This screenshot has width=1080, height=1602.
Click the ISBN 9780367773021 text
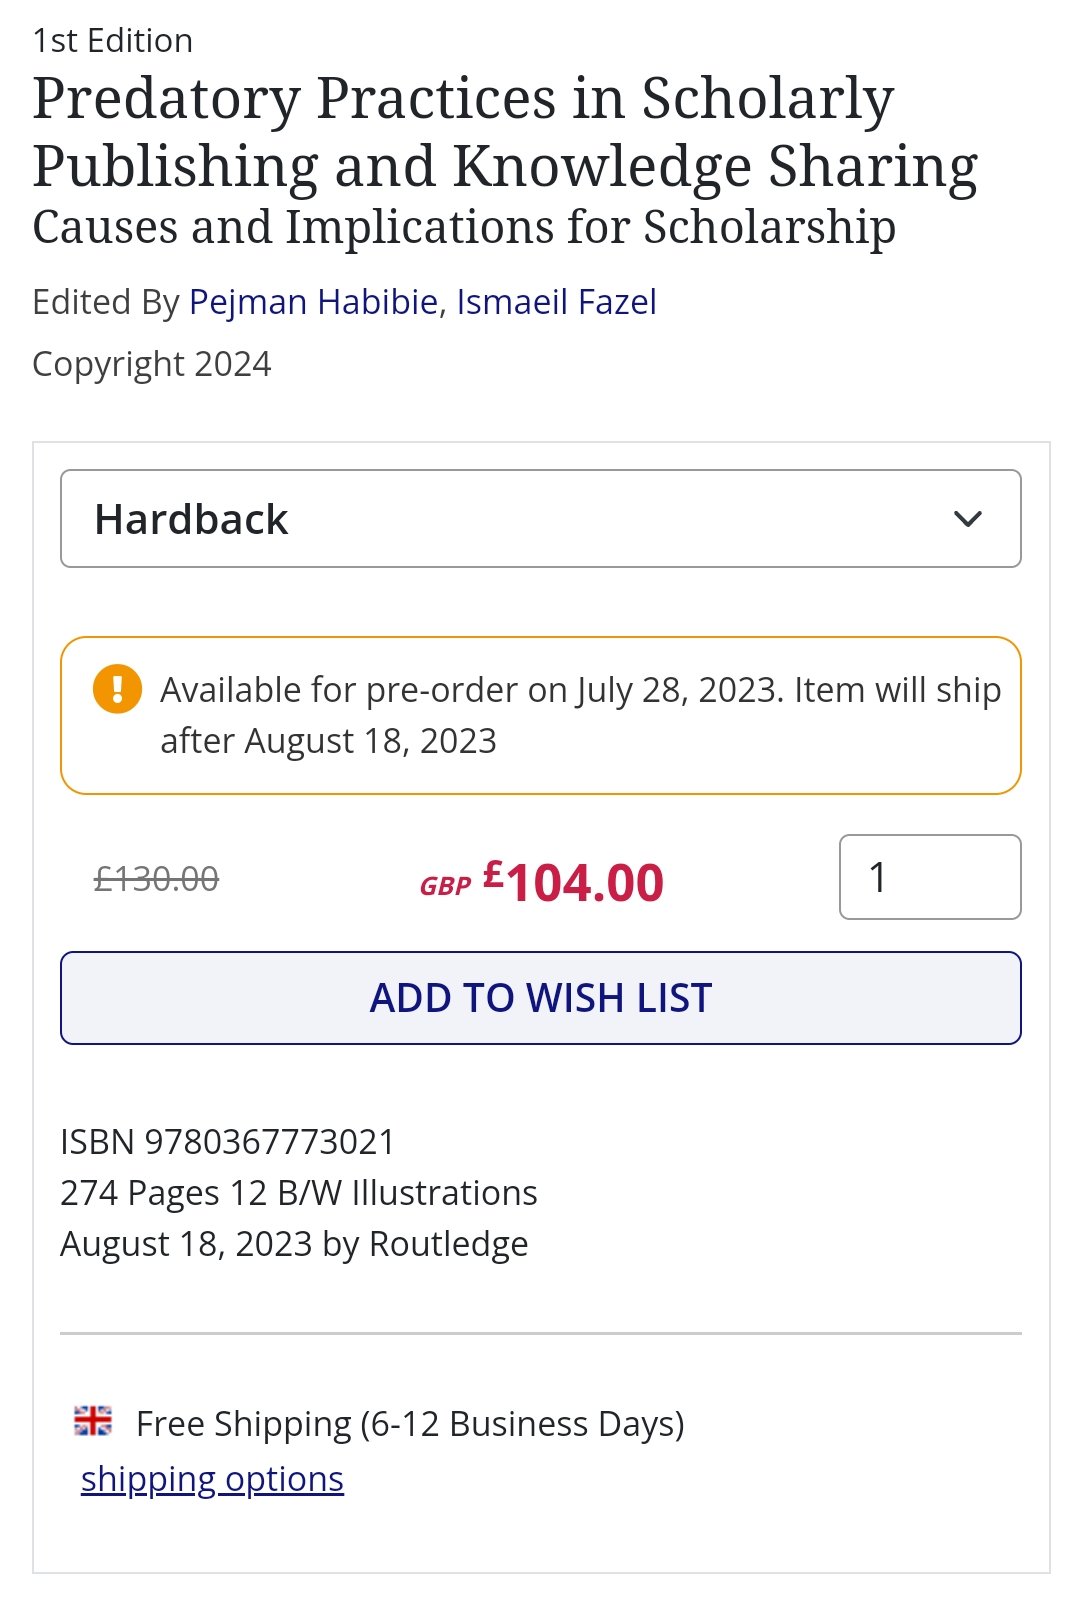[x=227, y=1141]
